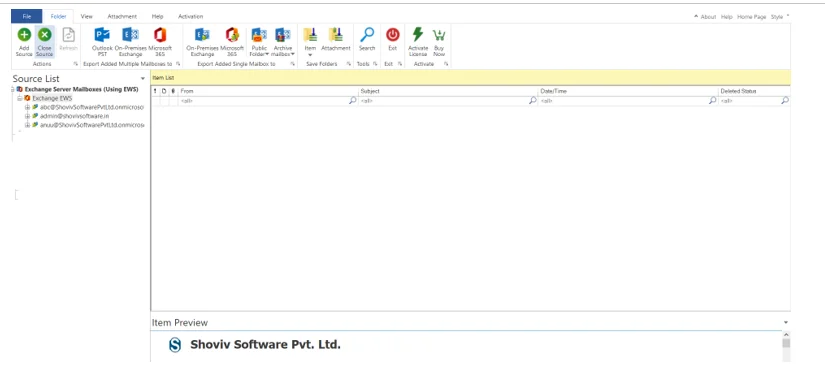Open the Home Page link
The height and width of the screenshot is (390, 825).
[751, 17]
